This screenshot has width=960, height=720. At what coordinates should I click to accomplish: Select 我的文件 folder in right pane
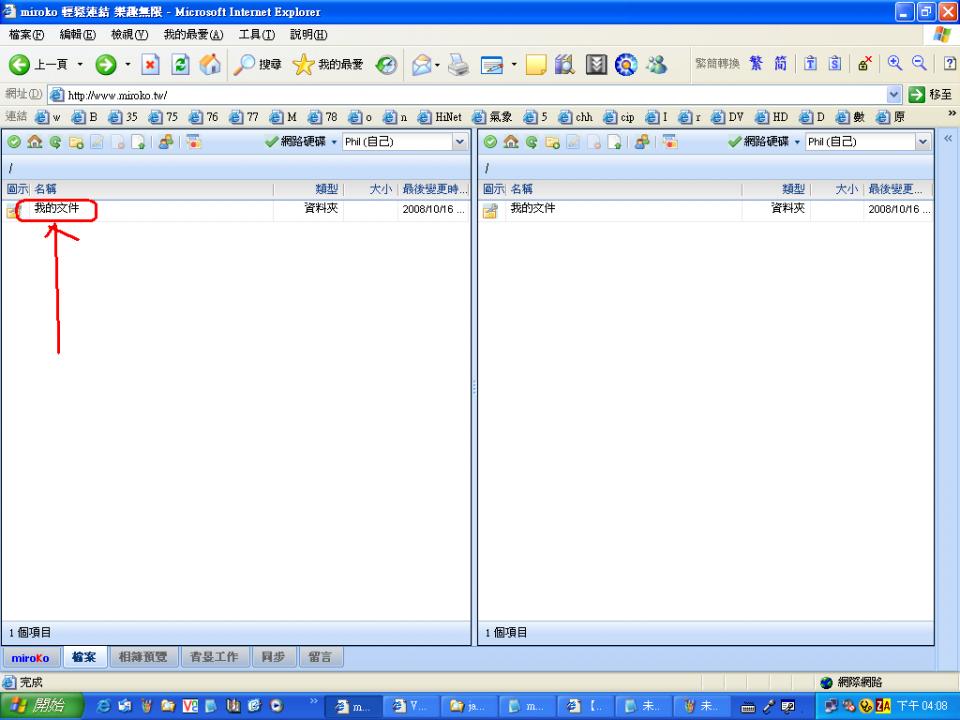[x=533, y=209]
